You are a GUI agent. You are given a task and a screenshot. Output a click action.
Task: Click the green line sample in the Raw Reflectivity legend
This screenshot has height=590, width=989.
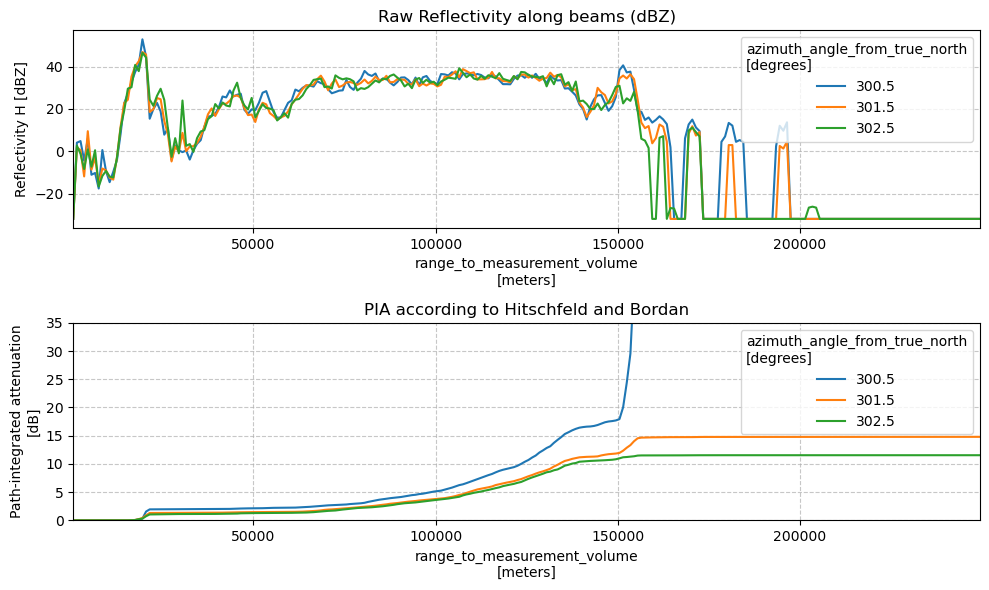tap(831, 128)
